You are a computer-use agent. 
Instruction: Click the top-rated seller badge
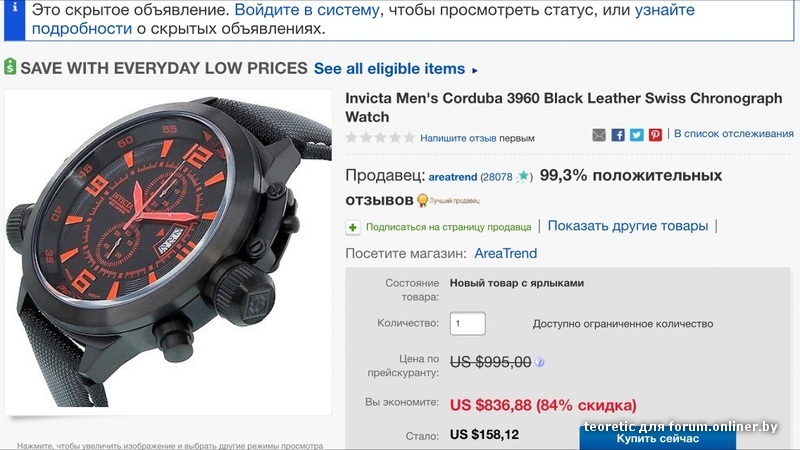(448, 201)
